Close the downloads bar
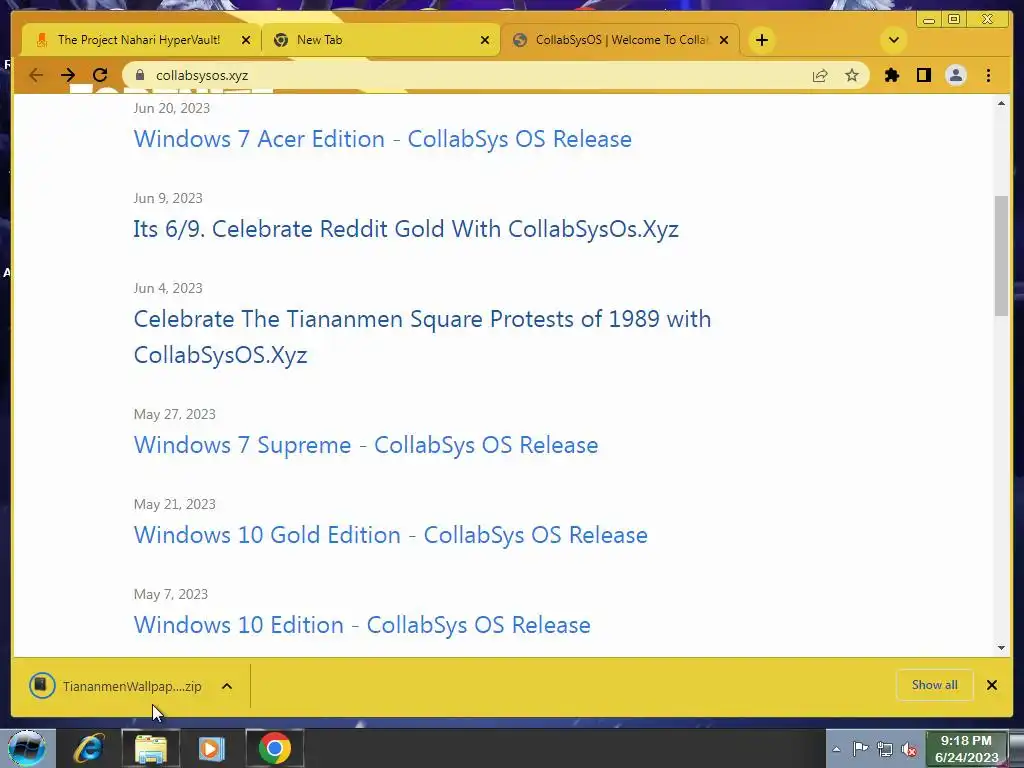1024x768 pixels. (x=991, y=685)
